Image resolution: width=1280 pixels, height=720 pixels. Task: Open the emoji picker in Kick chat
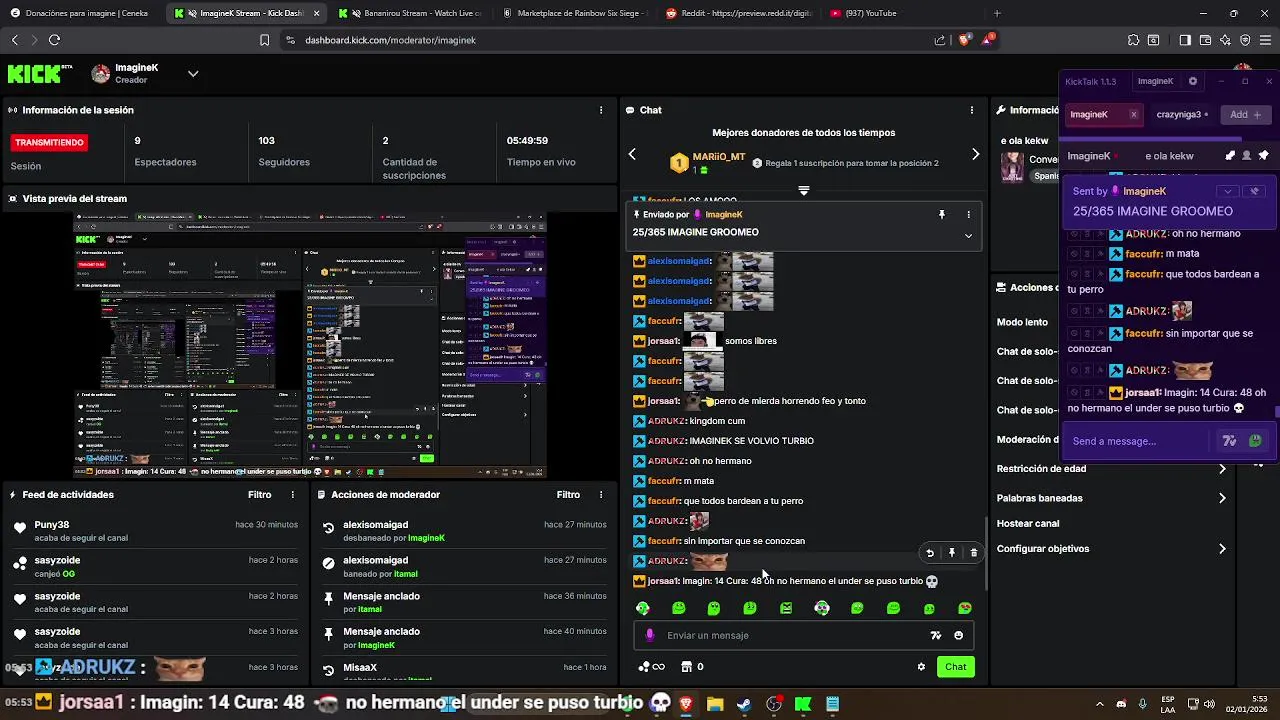(958, 635)
